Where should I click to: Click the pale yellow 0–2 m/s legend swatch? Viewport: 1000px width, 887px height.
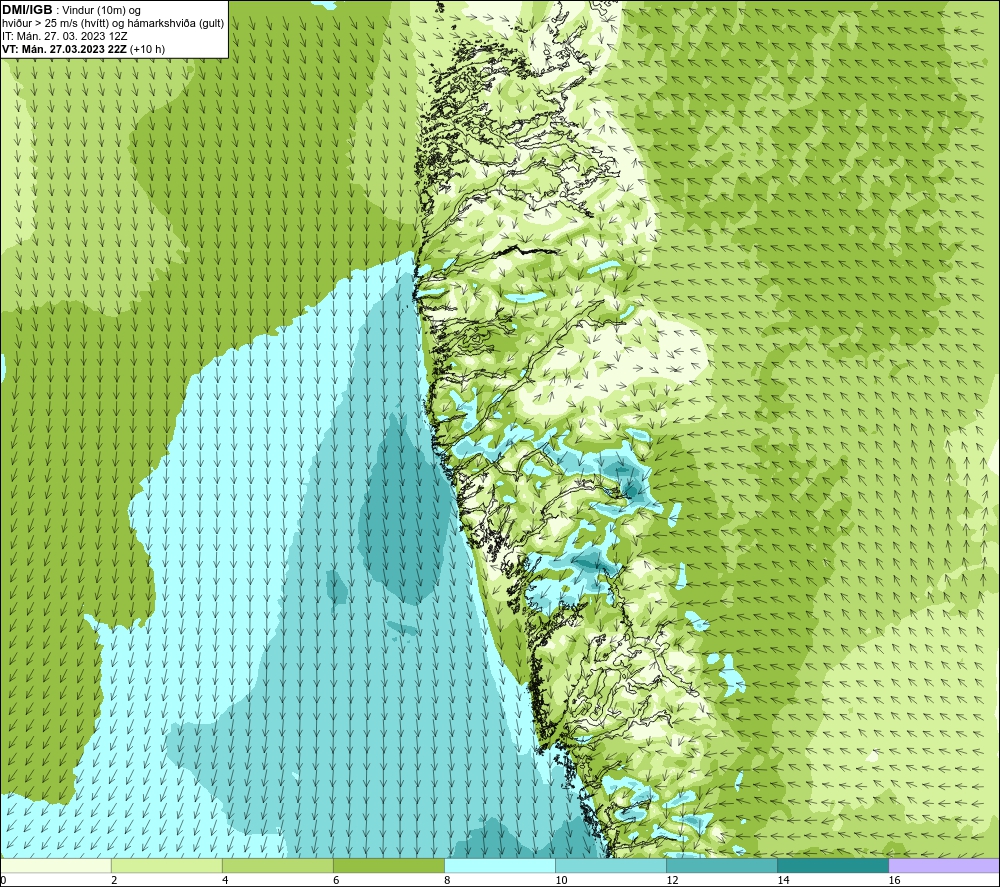pos(56,865)
